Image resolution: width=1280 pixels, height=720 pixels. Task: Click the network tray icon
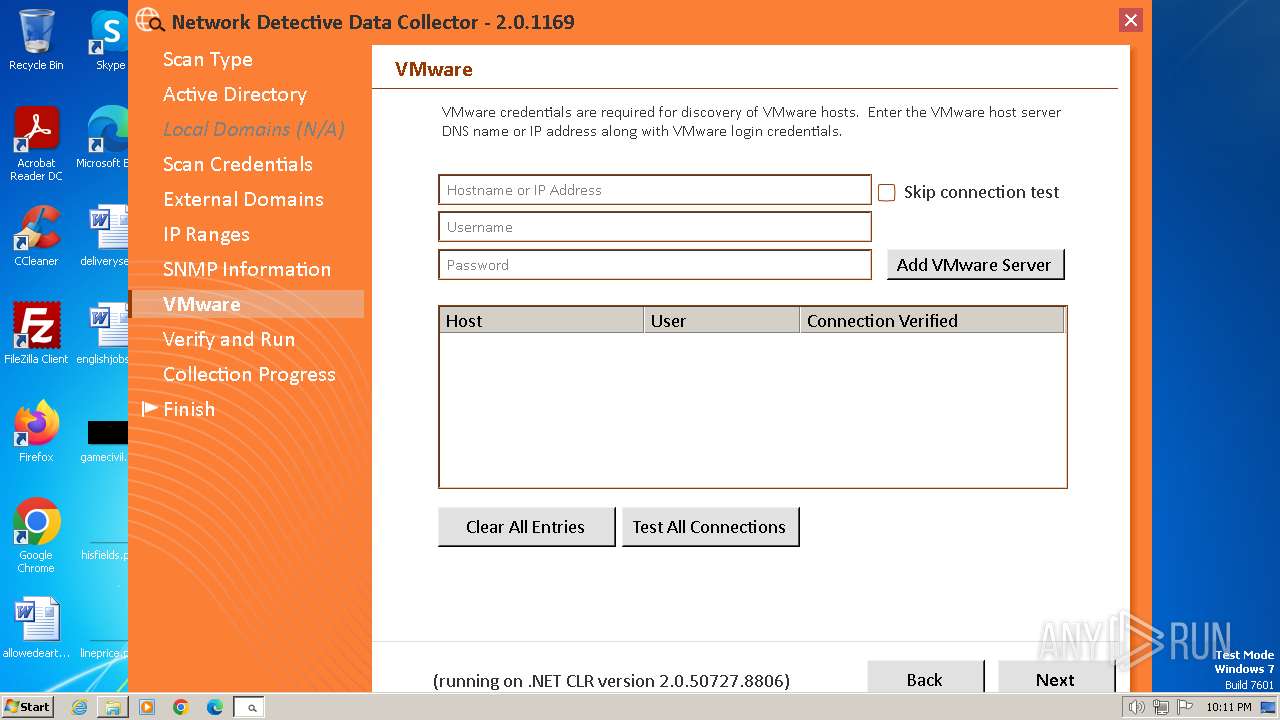click(1159, 707)
